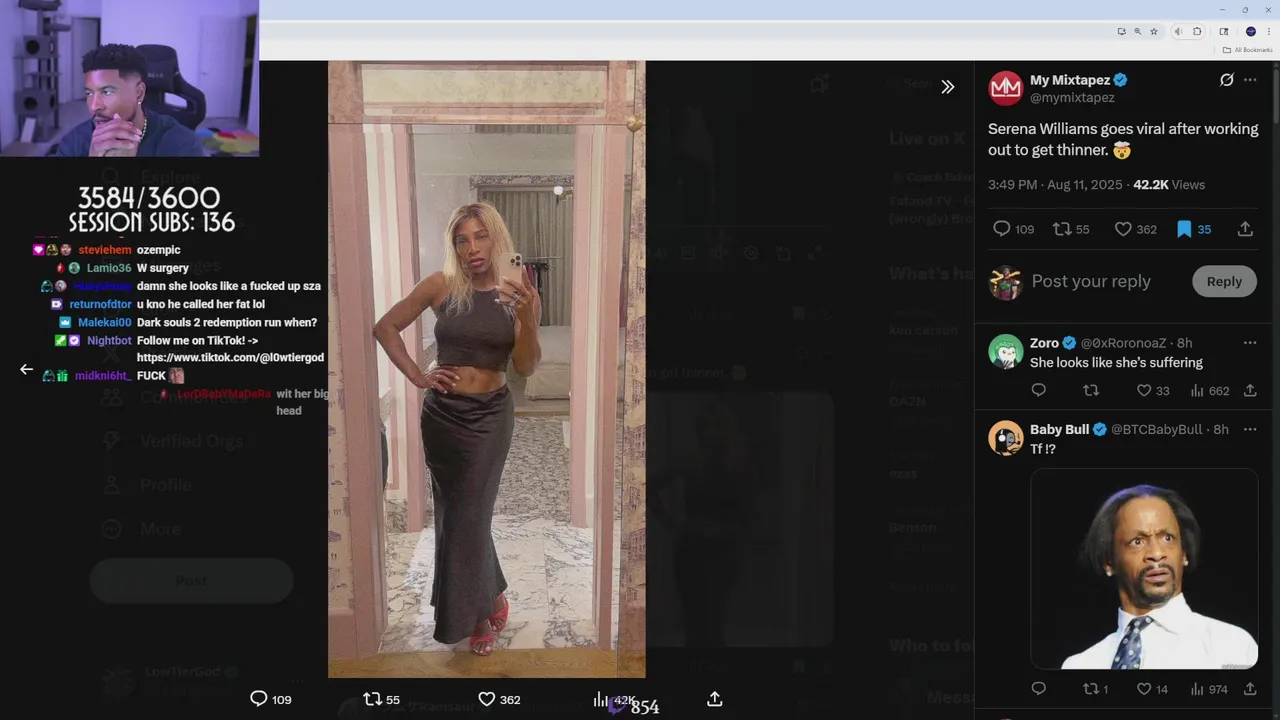The height and width of the screenshot is (720, 1280).
Task: Toggle the bookmark showing 35
Action: point(1193,229)
